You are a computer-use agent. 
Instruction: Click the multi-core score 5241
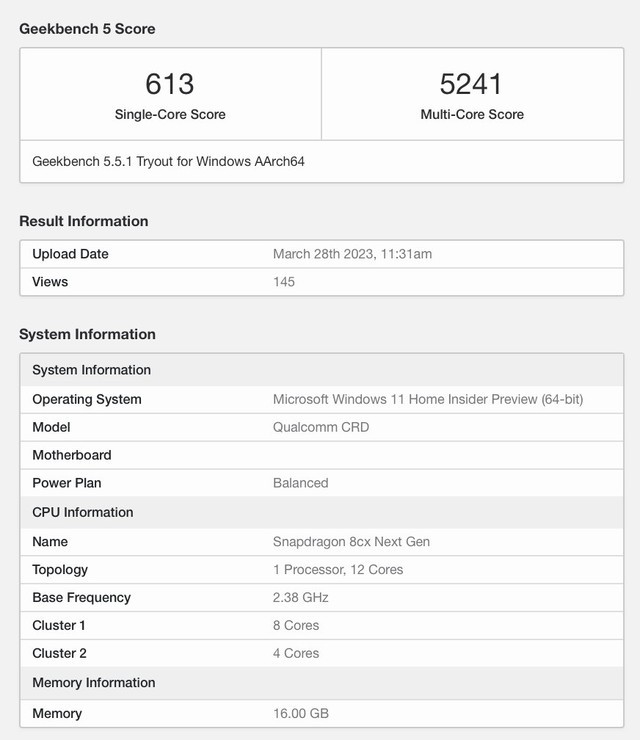(x=472, y=83)
